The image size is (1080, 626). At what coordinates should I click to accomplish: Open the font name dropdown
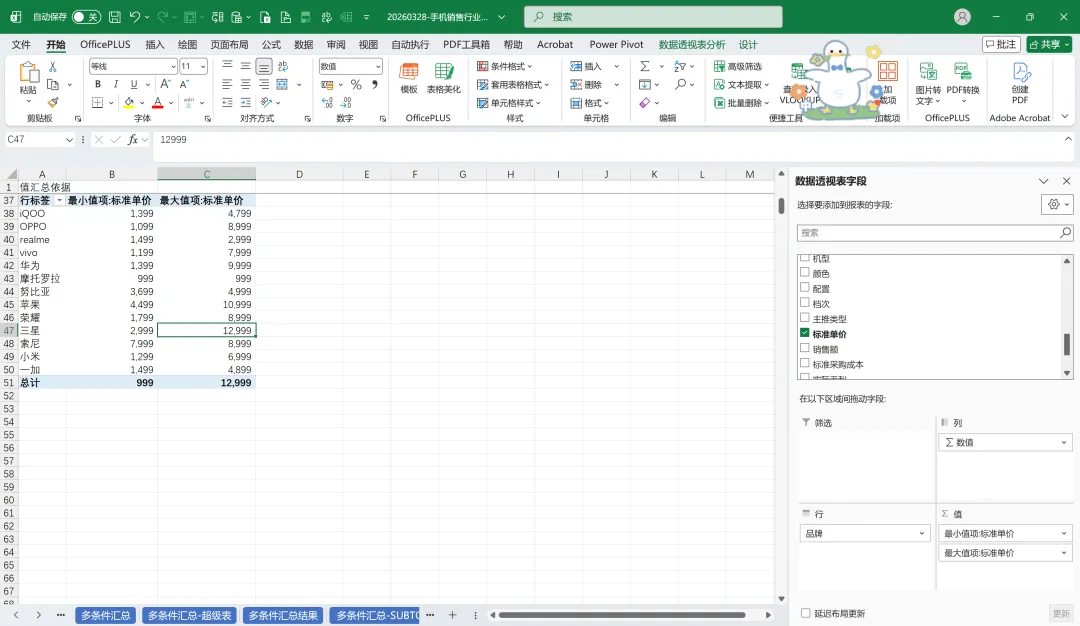pyautogui.click(x=173, y=66)
